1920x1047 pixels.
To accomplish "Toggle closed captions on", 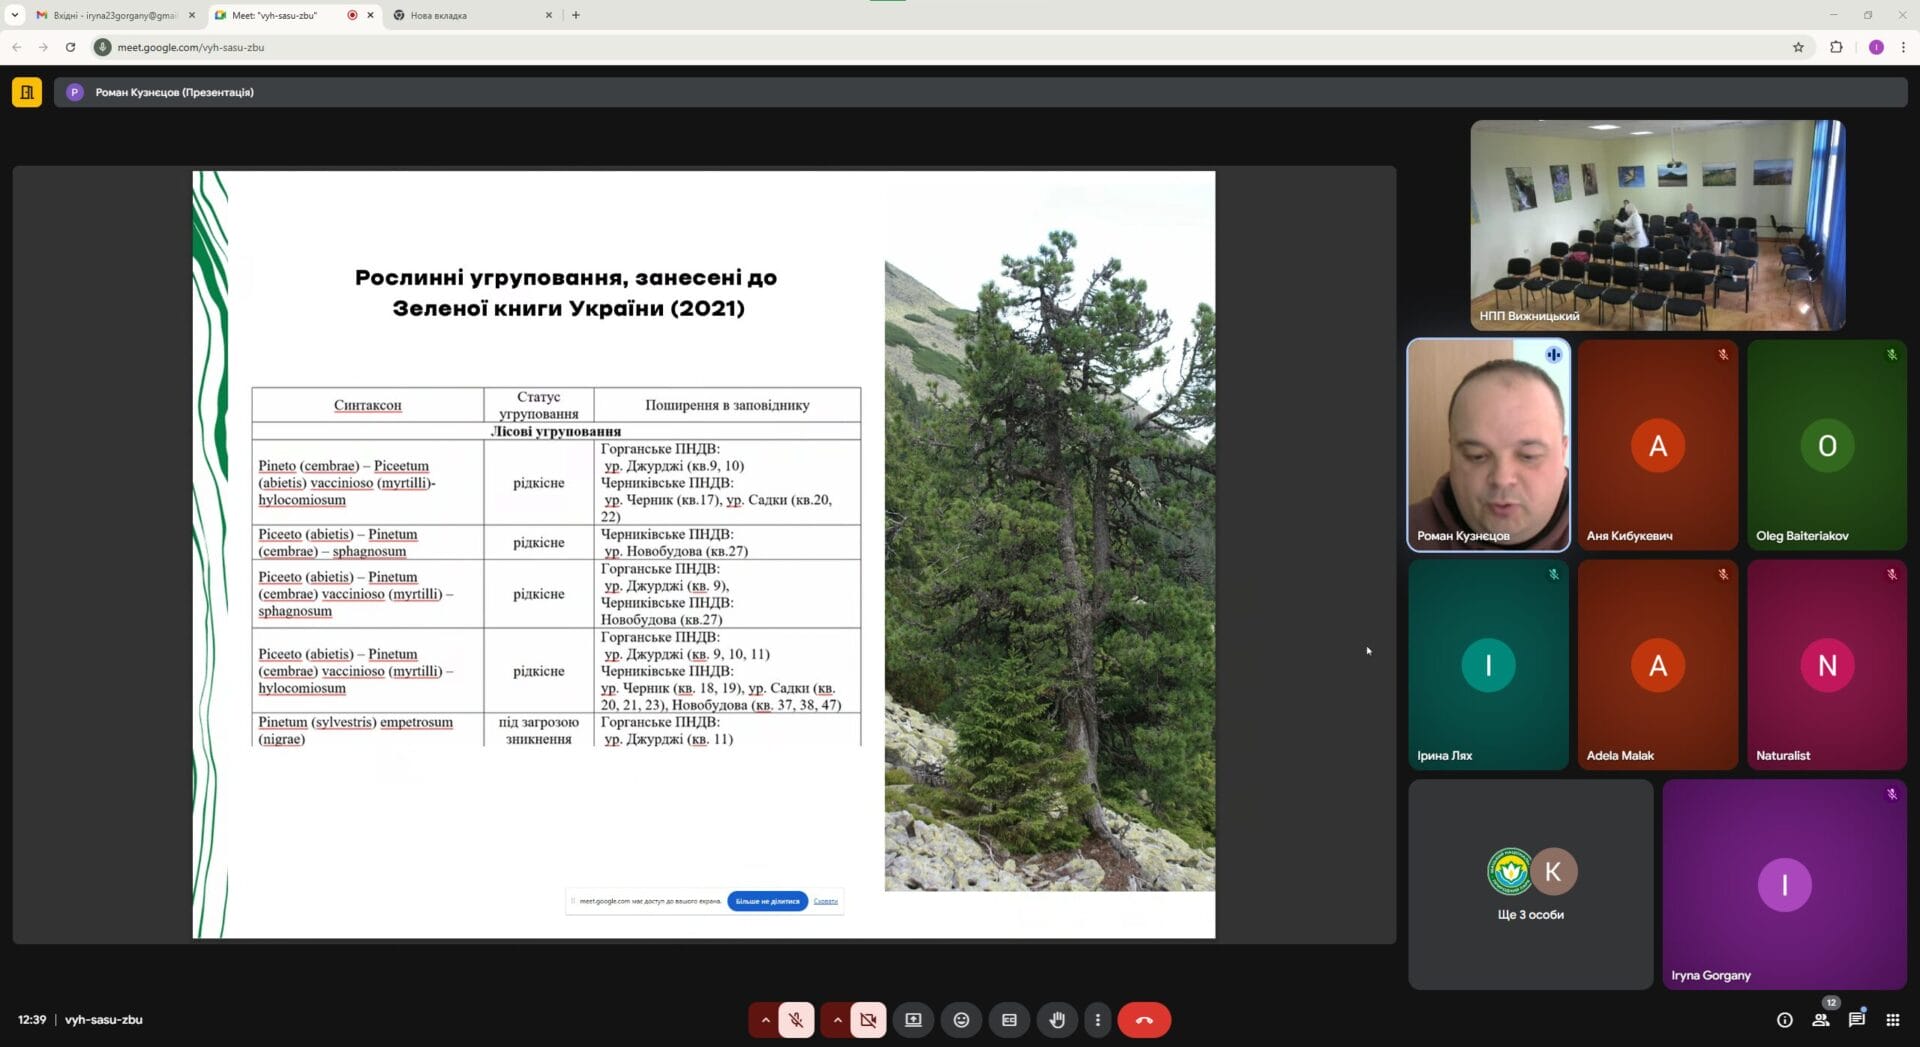I will tap(1009, 1020).
